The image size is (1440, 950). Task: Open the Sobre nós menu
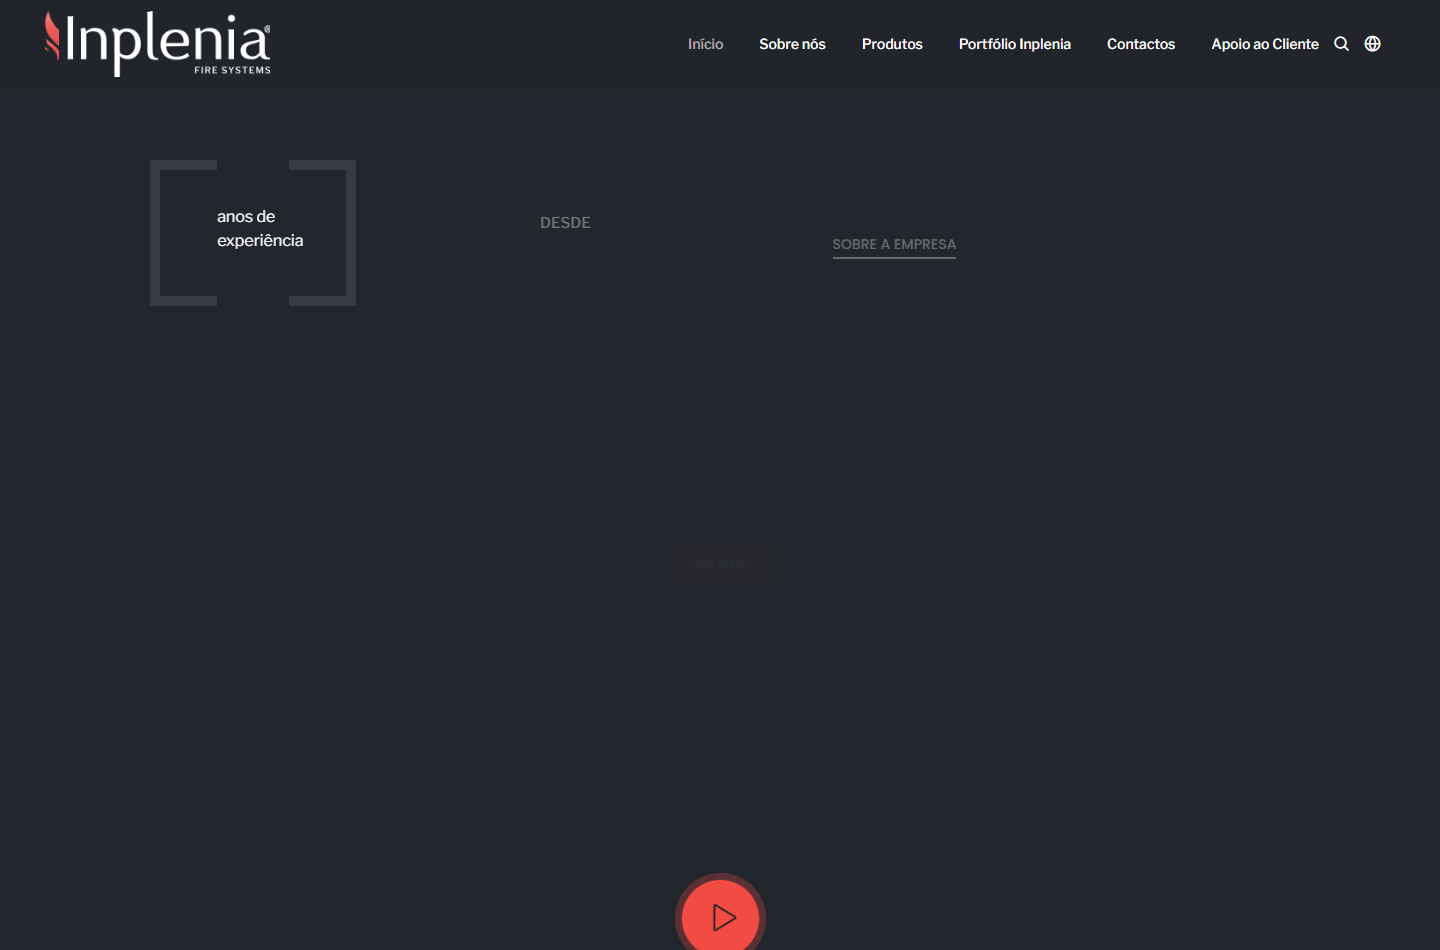coord(792,44)
